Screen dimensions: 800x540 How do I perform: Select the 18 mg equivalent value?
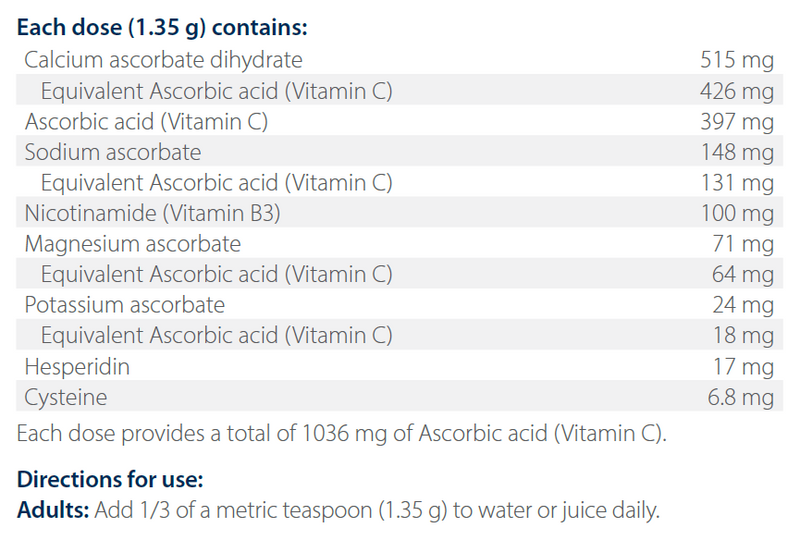[x=743, y=336]
